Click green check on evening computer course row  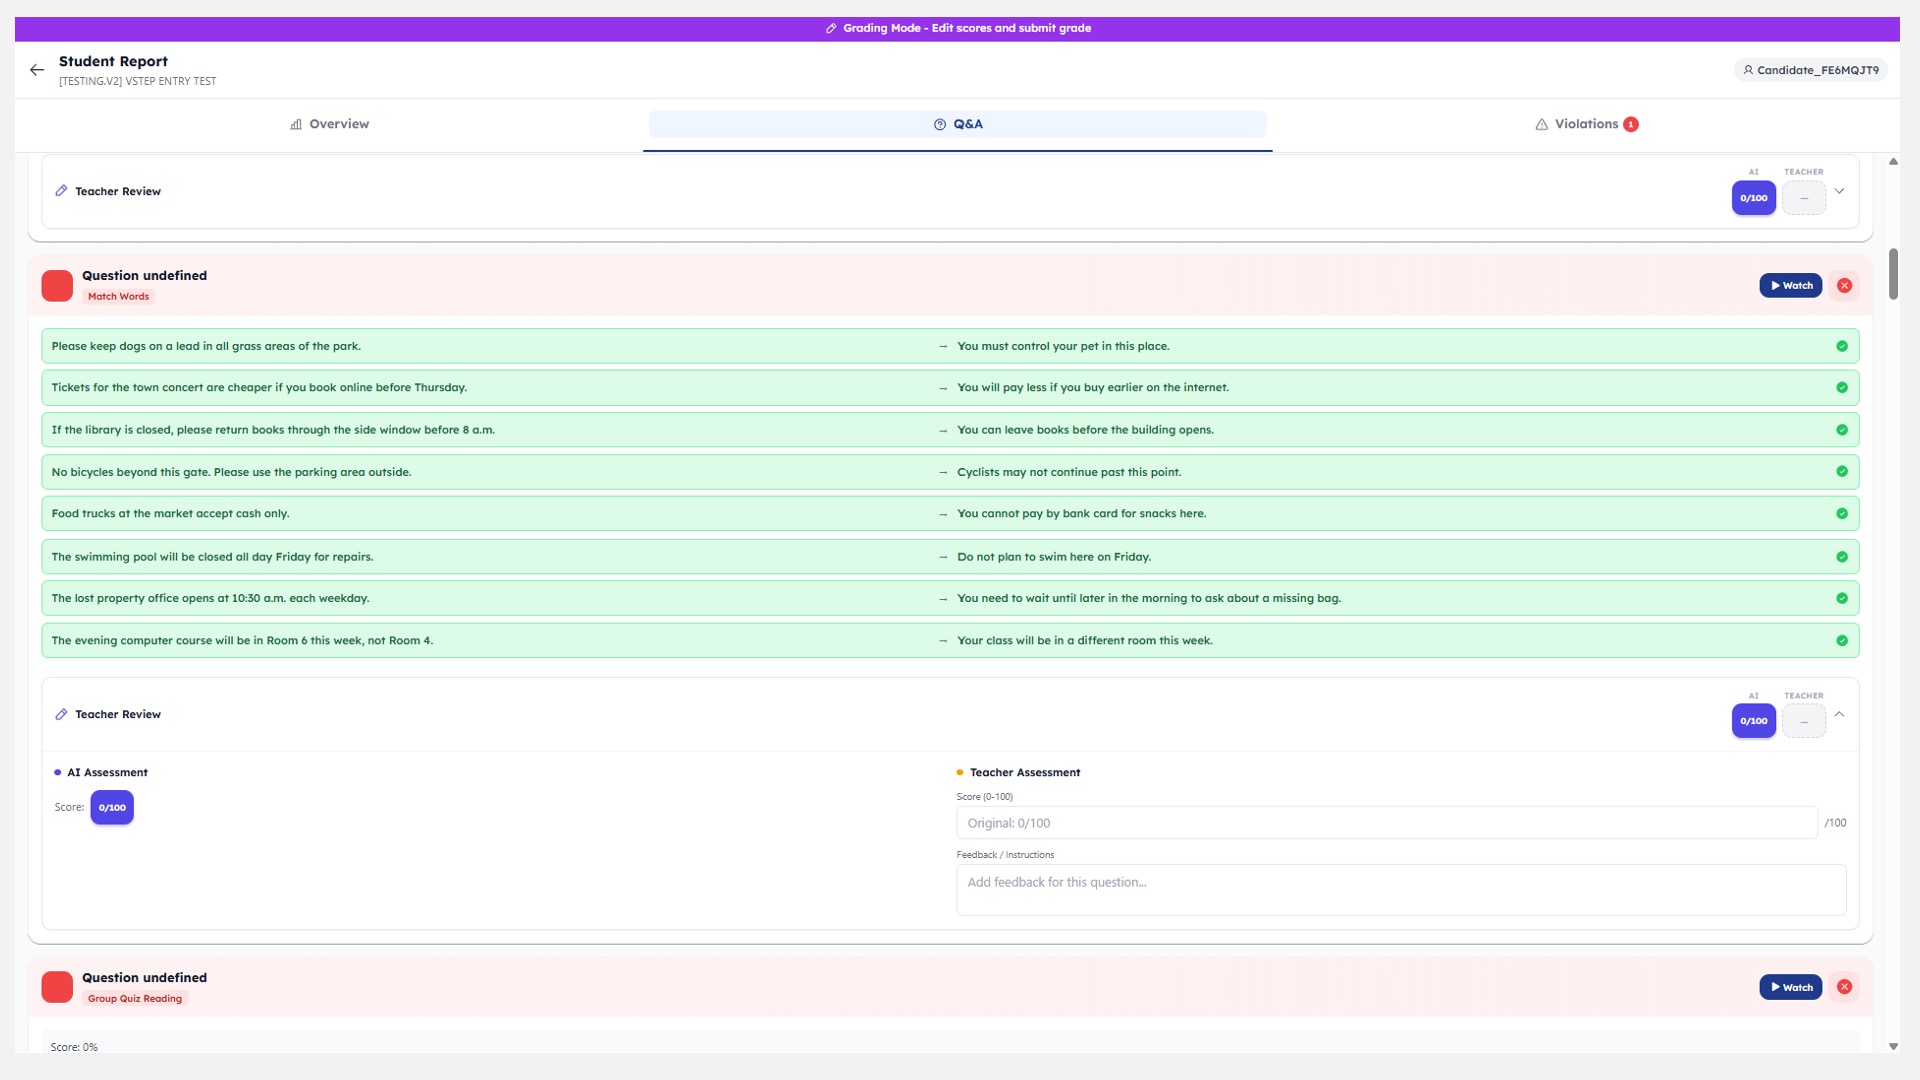click(x=1841, y=641)
